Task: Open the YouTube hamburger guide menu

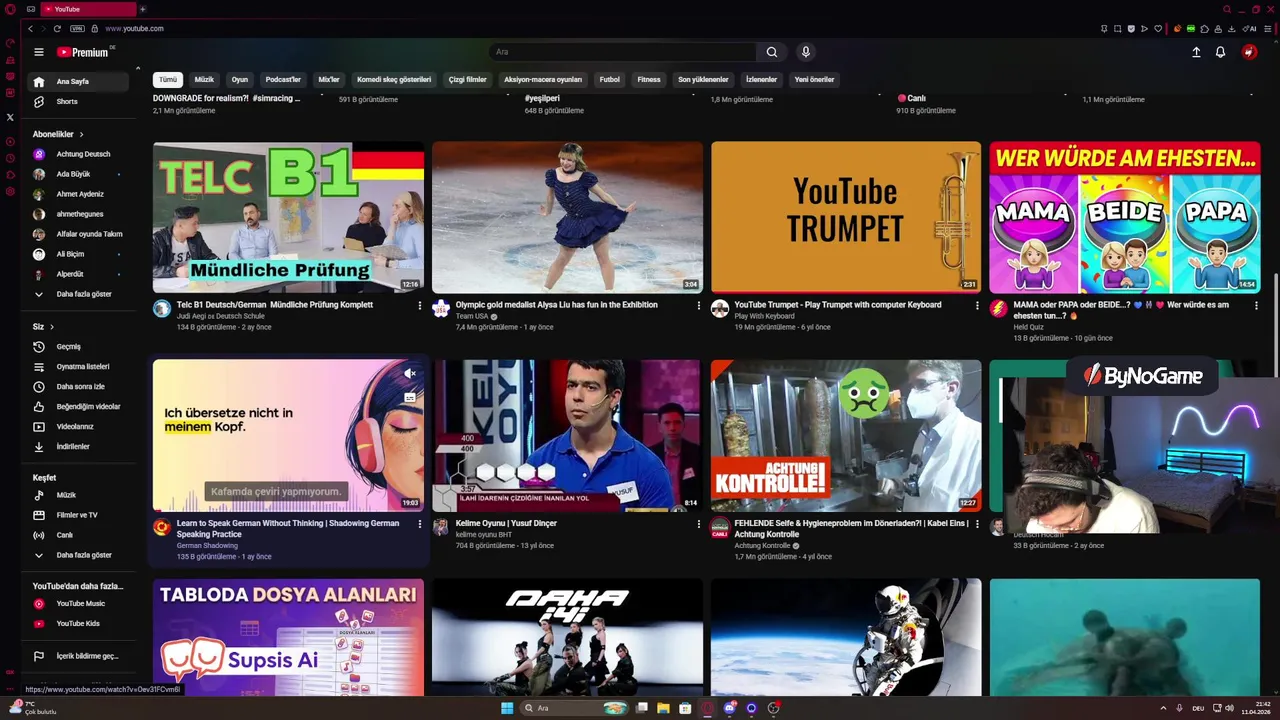Action: (39, 52)
